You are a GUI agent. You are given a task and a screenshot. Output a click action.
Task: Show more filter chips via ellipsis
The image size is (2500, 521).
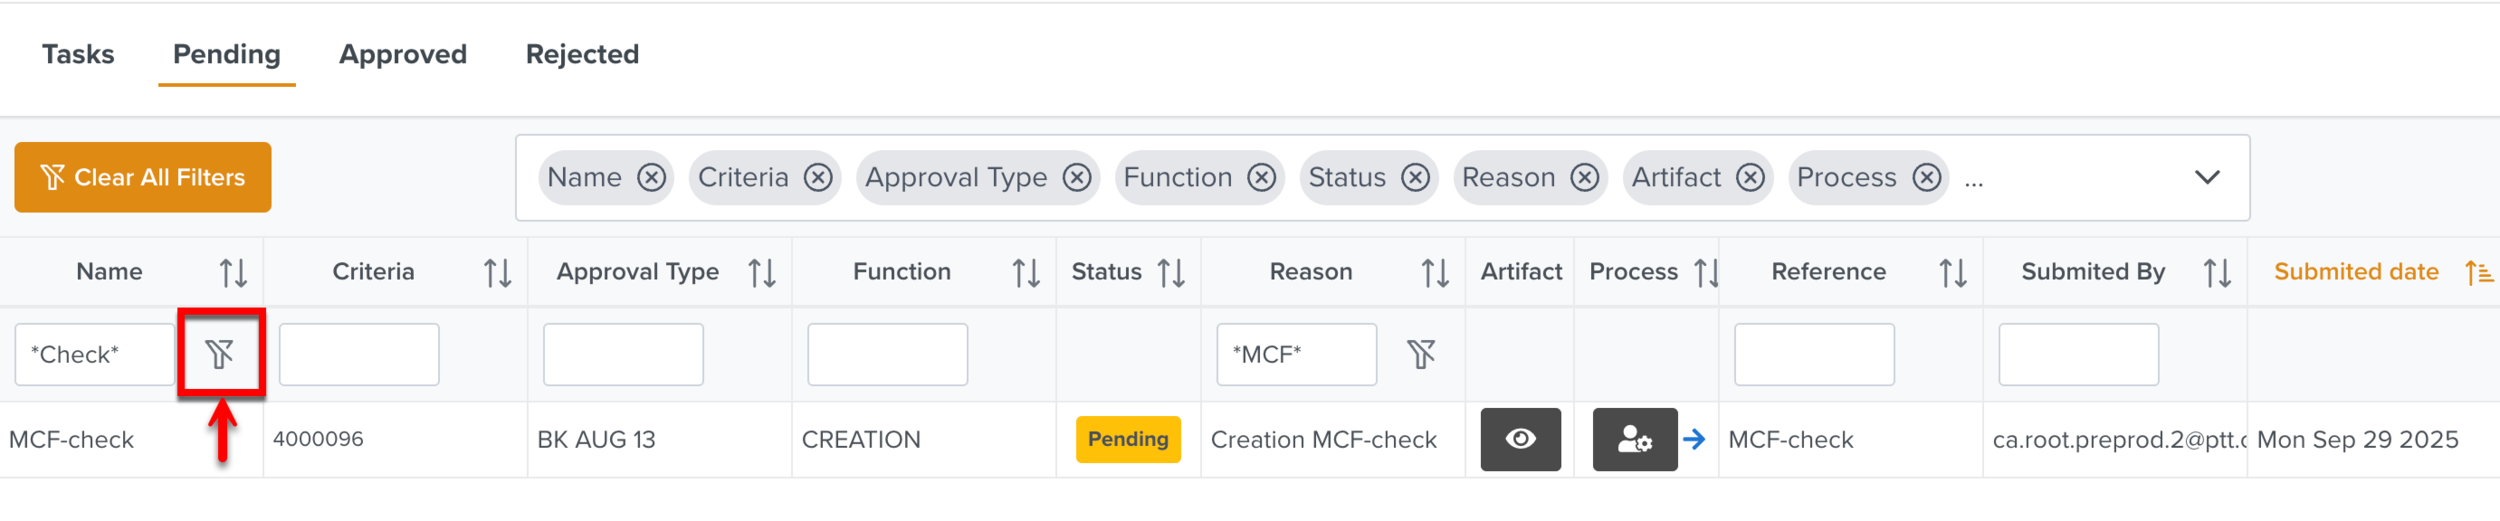1973,180
